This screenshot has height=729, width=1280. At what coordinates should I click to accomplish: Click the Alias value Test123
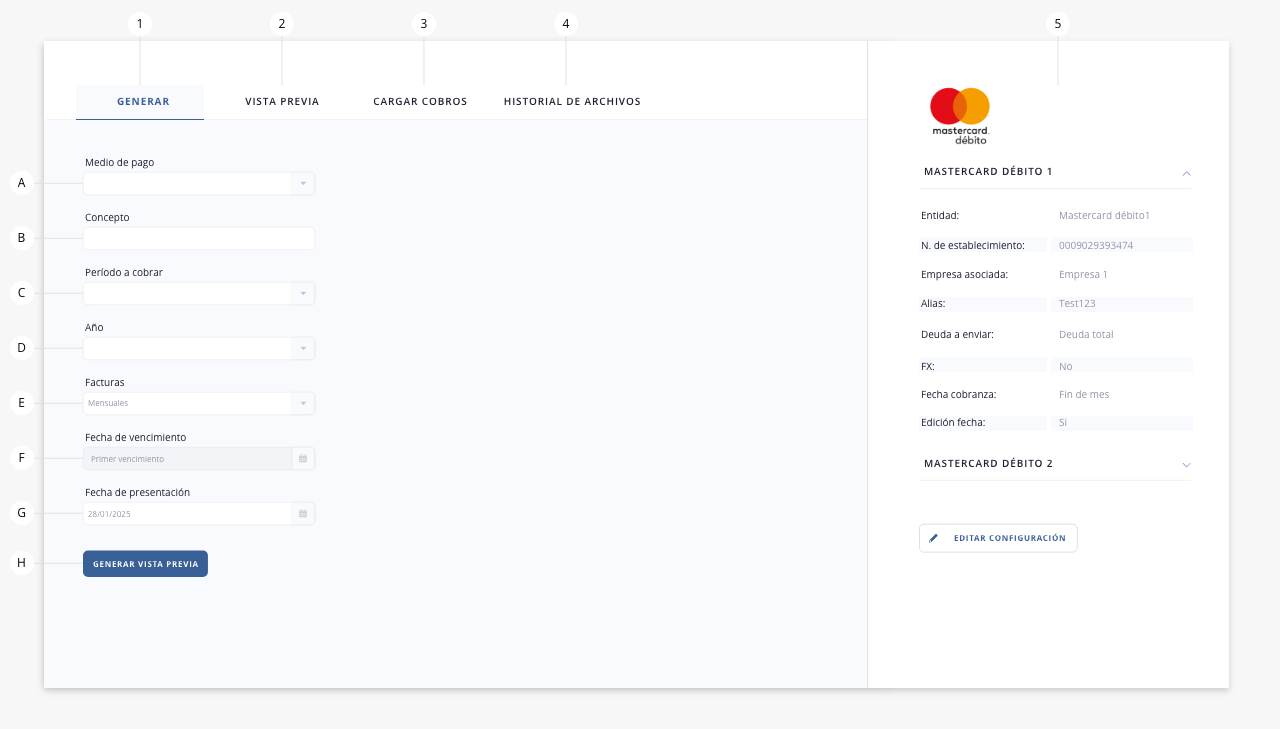(1076, 303)
